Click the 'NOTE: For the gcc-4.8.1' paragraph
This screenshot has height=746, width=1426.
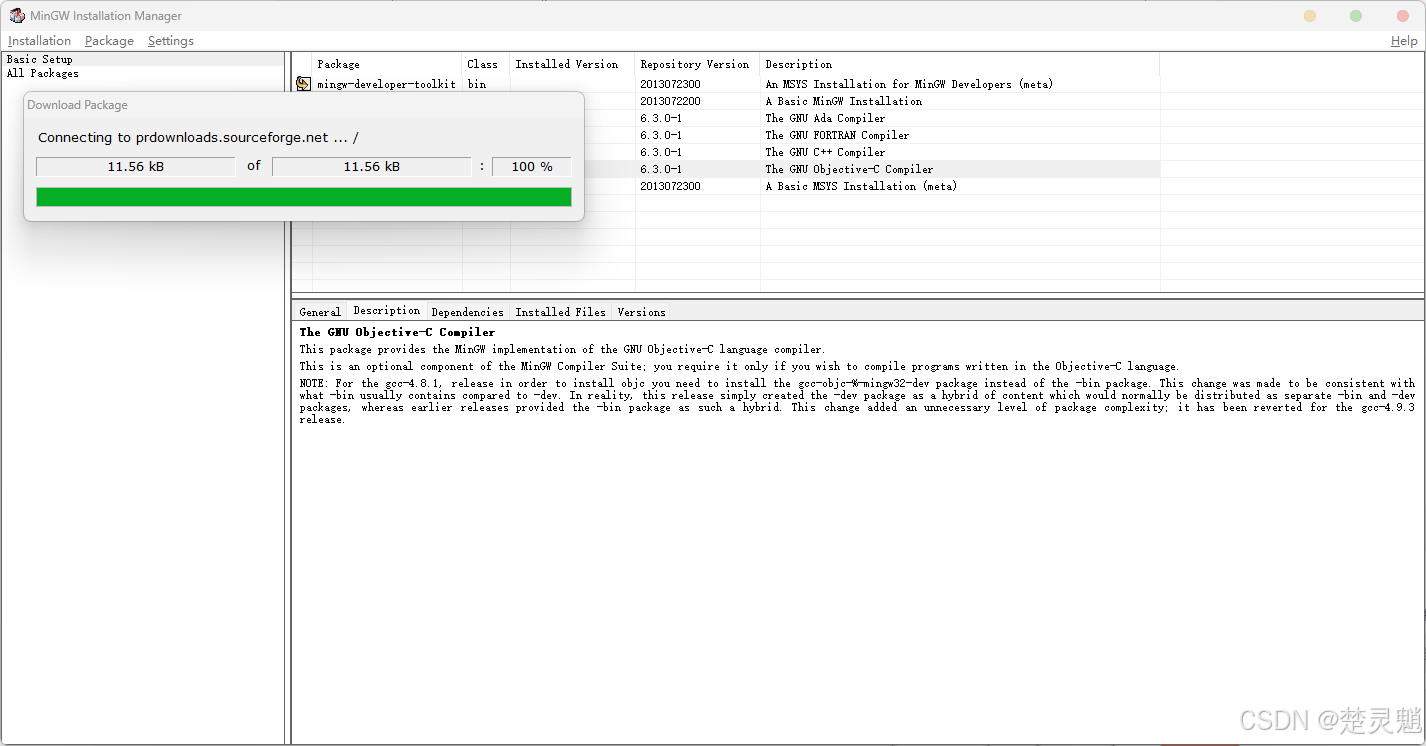click(x=857, y=401)
